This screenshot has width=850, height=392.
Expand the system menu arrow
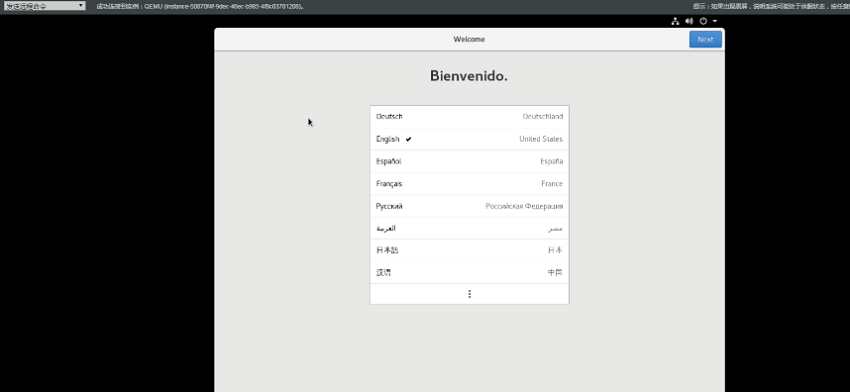click(x=715, y=21)
